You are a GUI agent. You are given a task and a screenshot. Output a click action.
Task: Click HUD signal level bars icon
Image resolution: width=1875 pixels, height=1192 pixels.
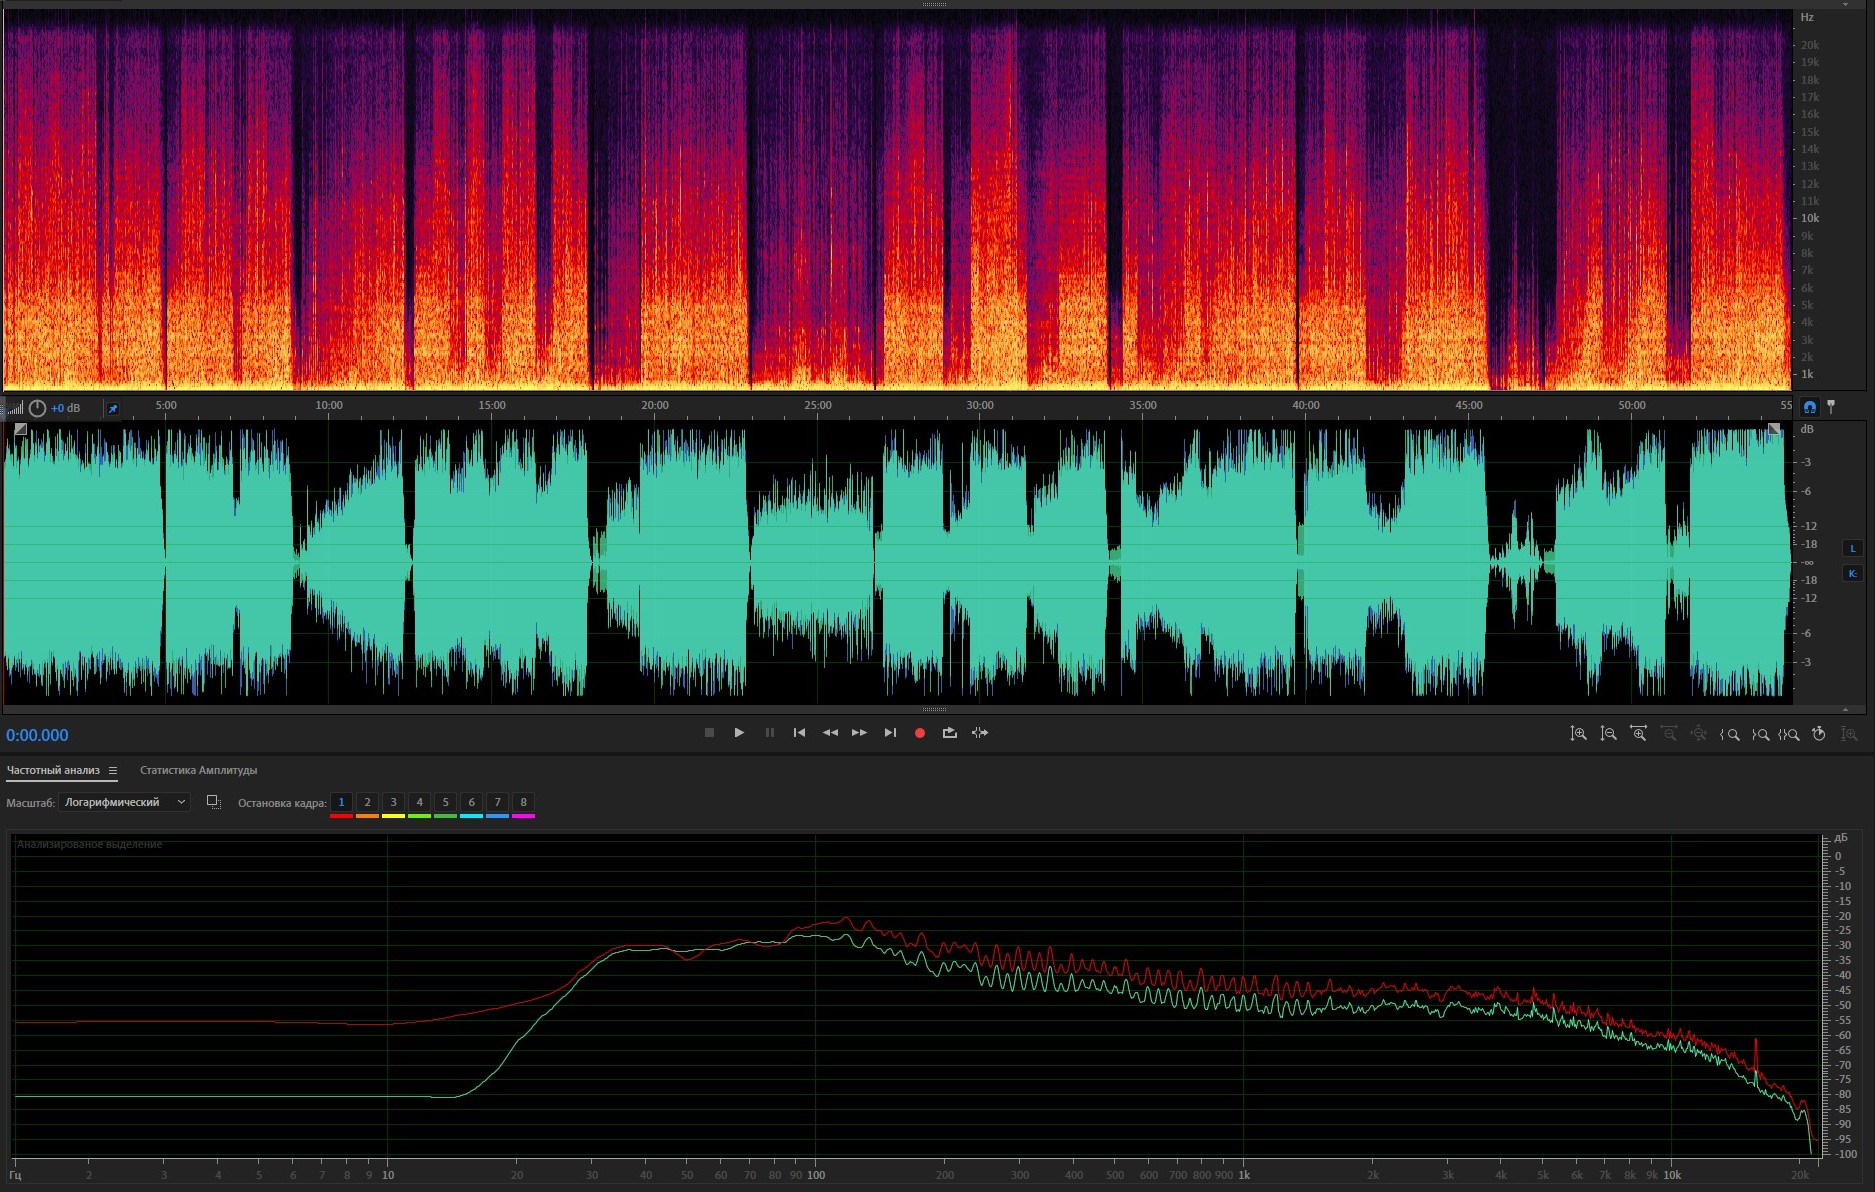pyautogui.click(x=15, y=408)
